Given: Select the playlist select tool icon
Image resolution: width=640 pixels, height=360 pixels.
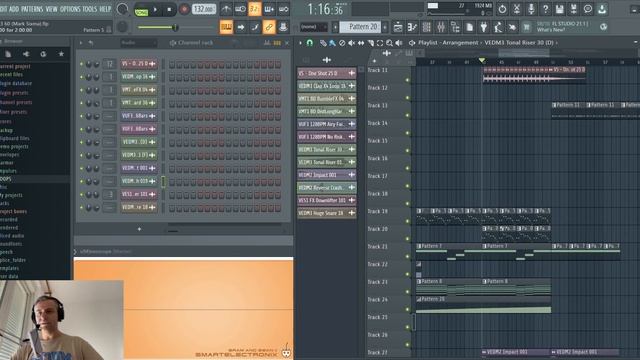Looking at the screenshot, I should pos(380,42).
